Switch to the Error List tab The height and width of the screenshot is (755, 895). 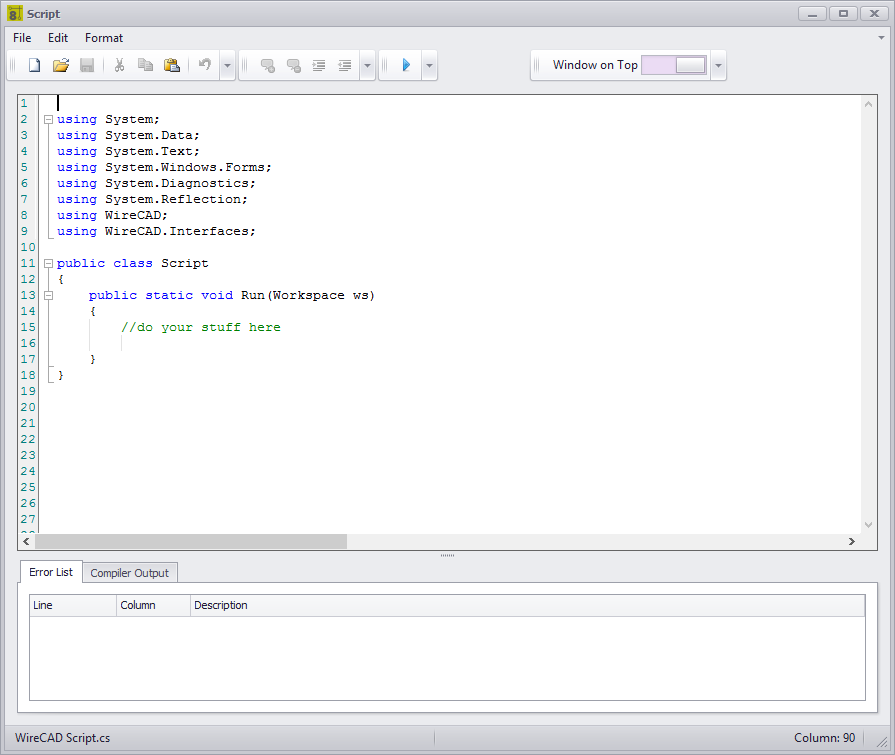click(51, 572)
